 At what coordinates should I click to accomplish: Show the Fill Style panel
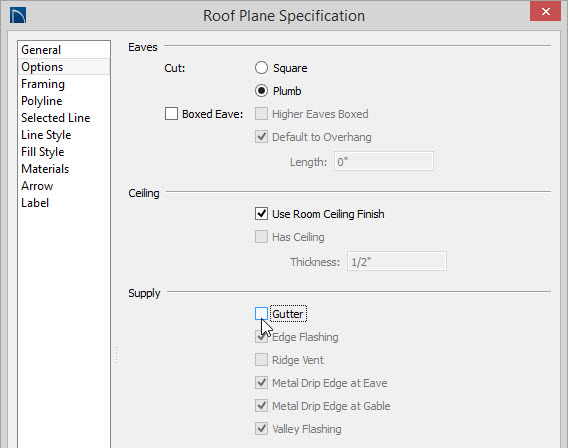(42, 152)
